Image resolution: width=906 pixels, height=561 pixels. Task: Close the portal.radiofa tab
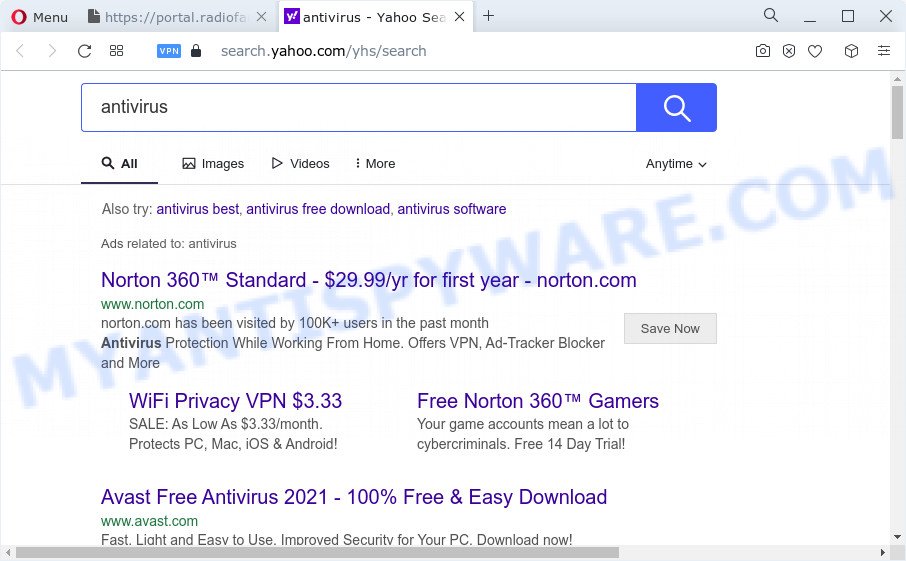tap(261, 17)
